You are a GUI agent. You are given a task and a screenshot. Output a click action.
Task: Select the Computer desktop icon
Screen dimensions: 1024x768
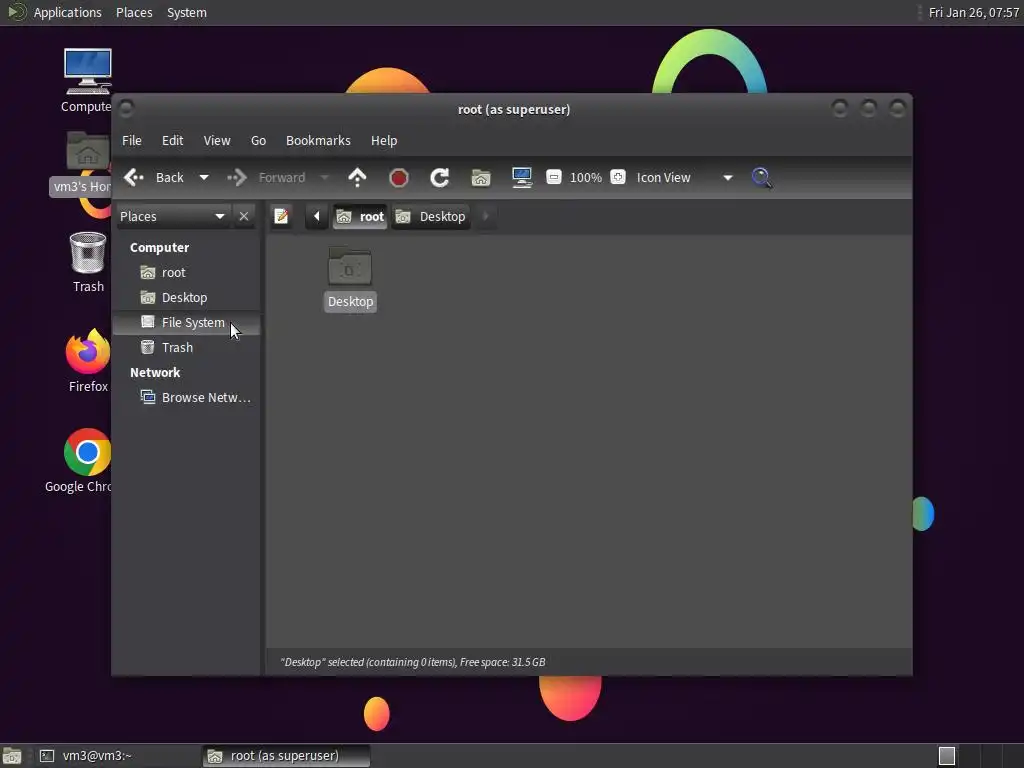click(x=87, y=80)
